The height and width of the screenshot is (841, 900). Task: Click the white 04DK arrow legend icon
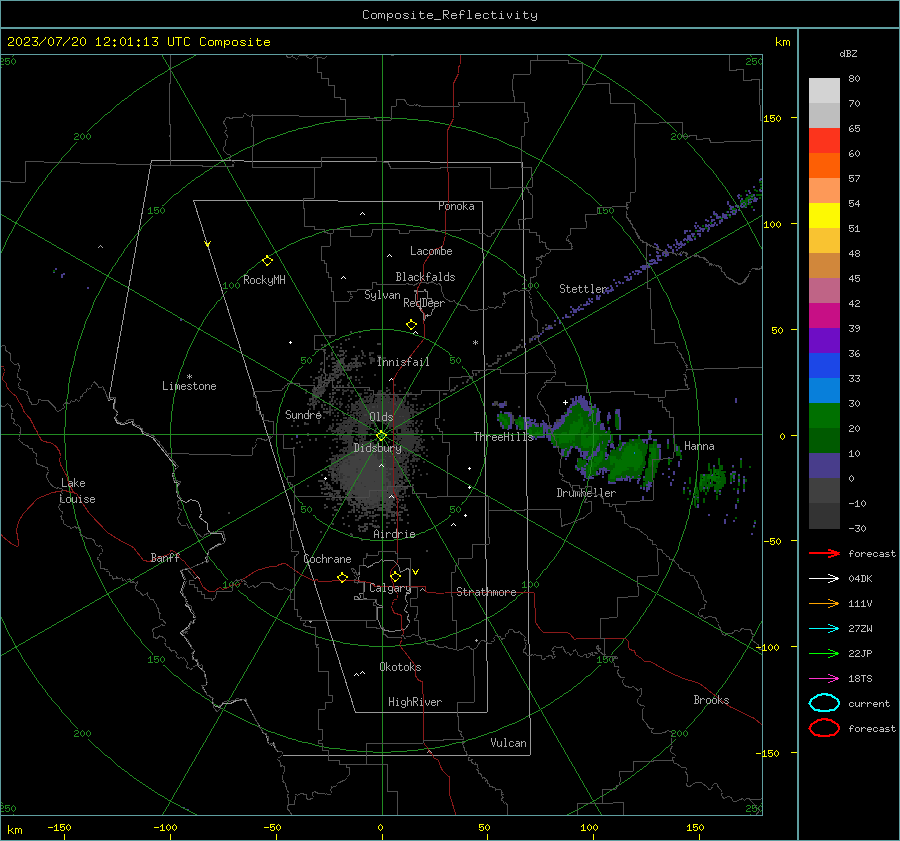[x=824, y=579]
